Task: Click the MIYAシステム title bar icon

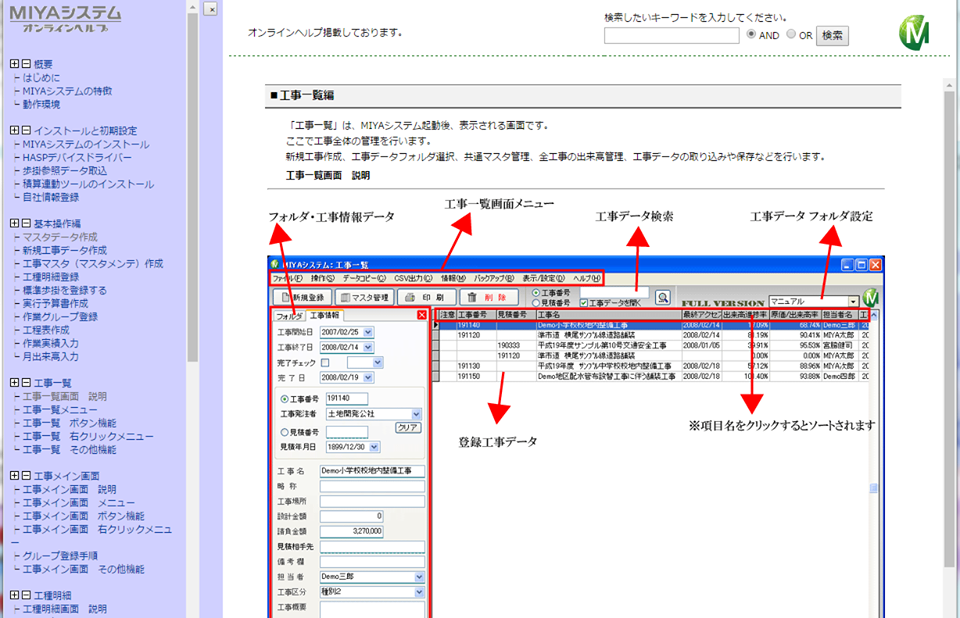Action: coord(275,265)
